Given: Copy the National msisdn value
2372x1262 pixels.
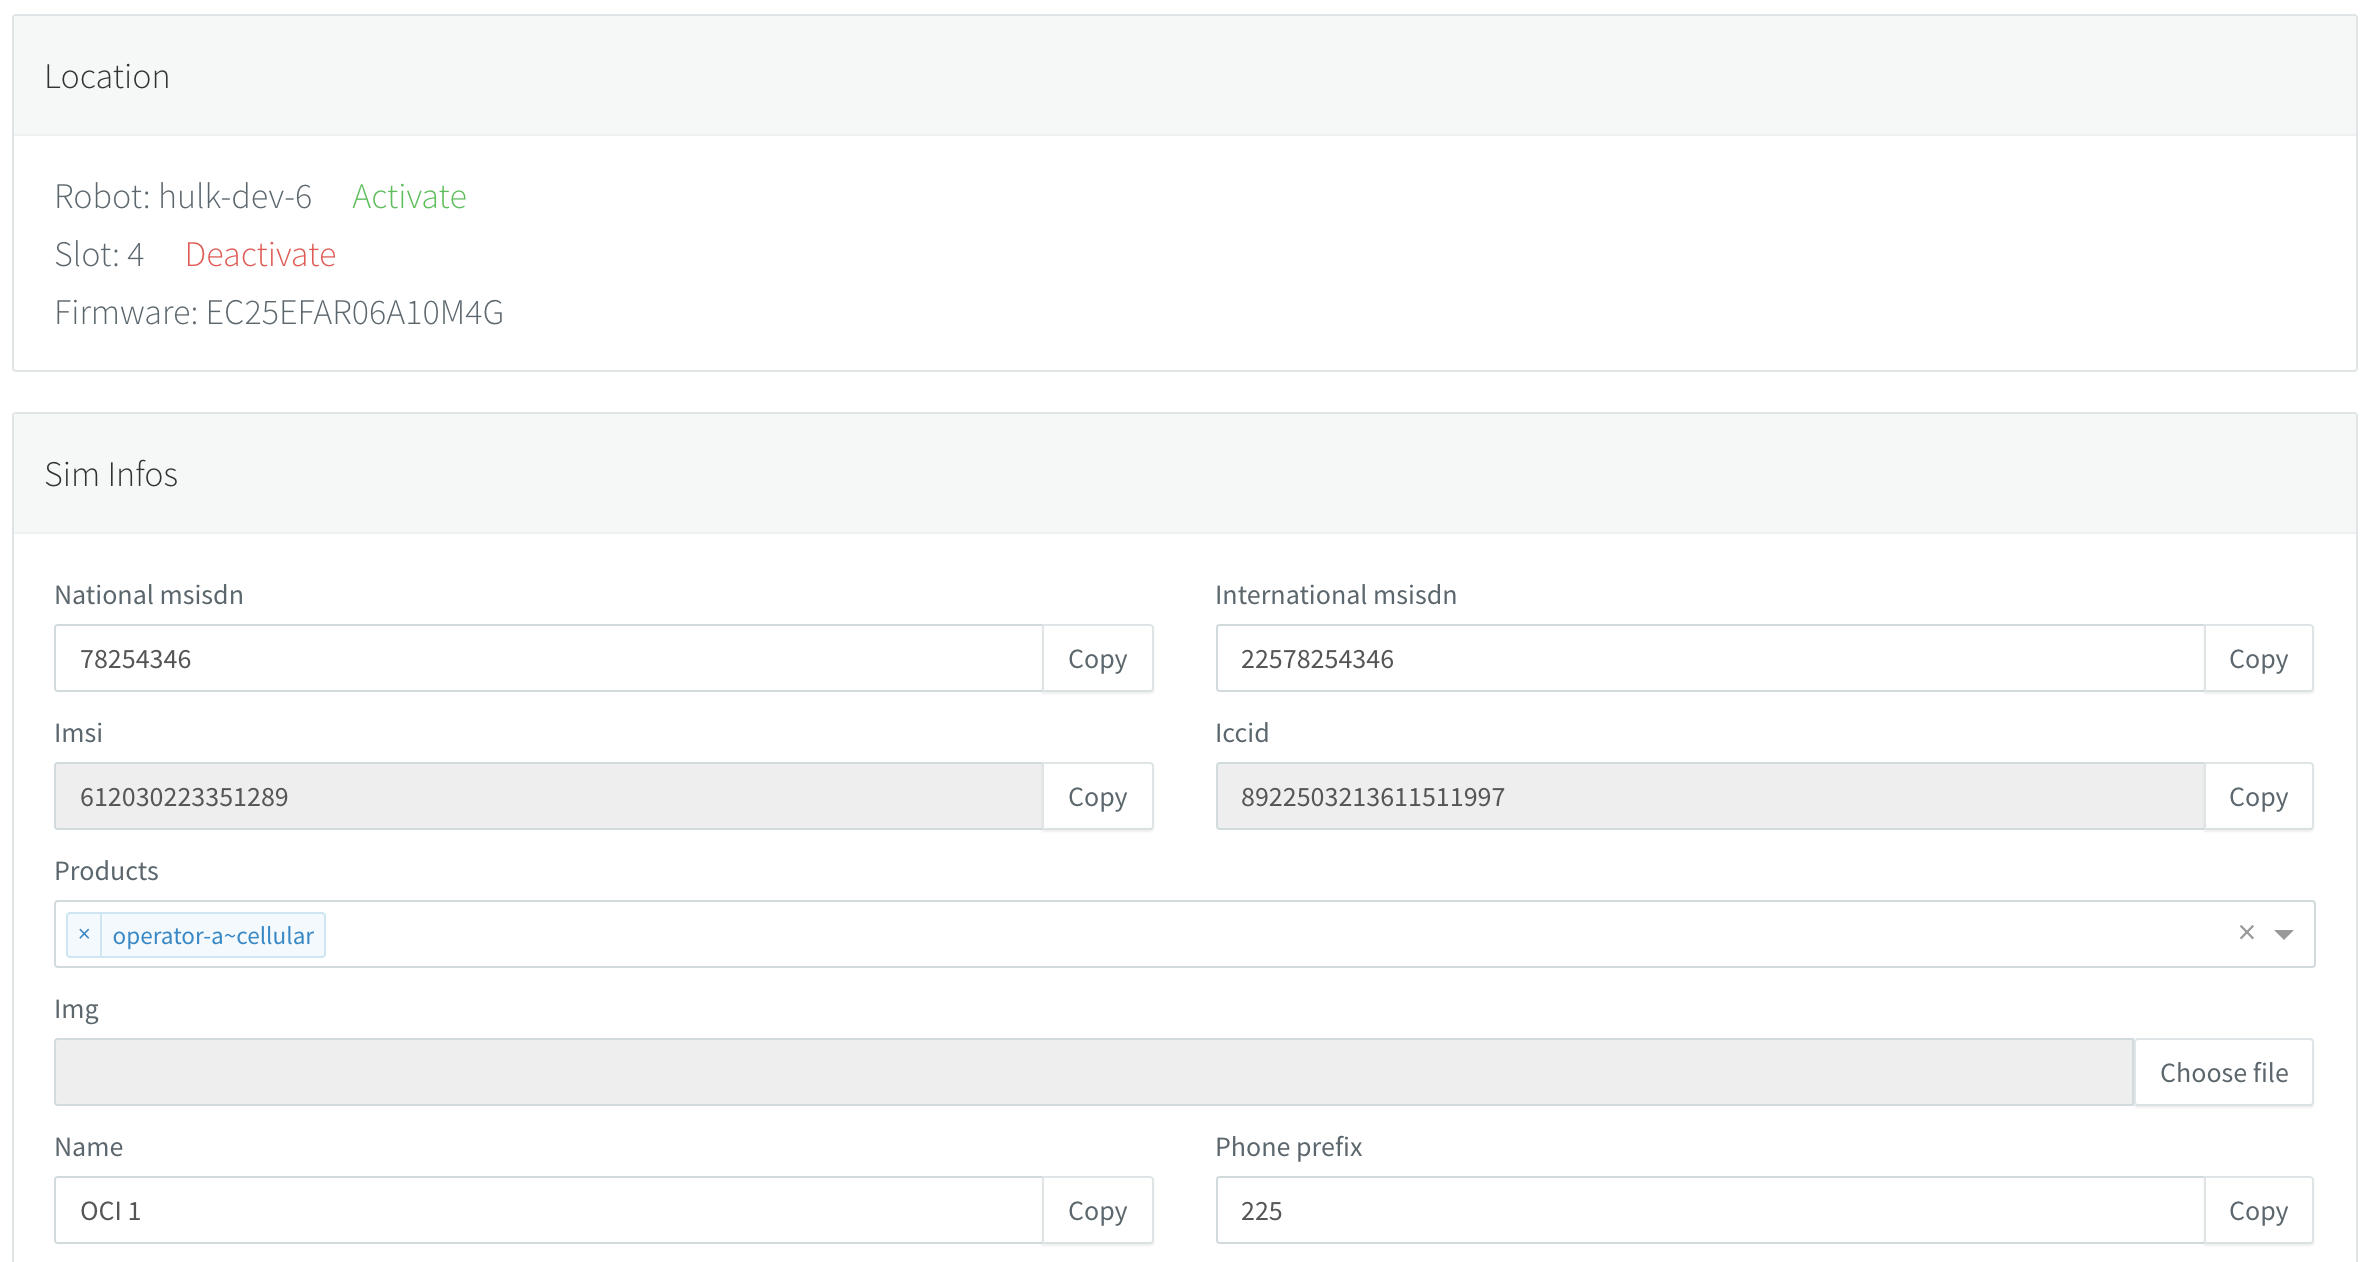Looking at the screenshot, I should click(x=1097, y=658).
